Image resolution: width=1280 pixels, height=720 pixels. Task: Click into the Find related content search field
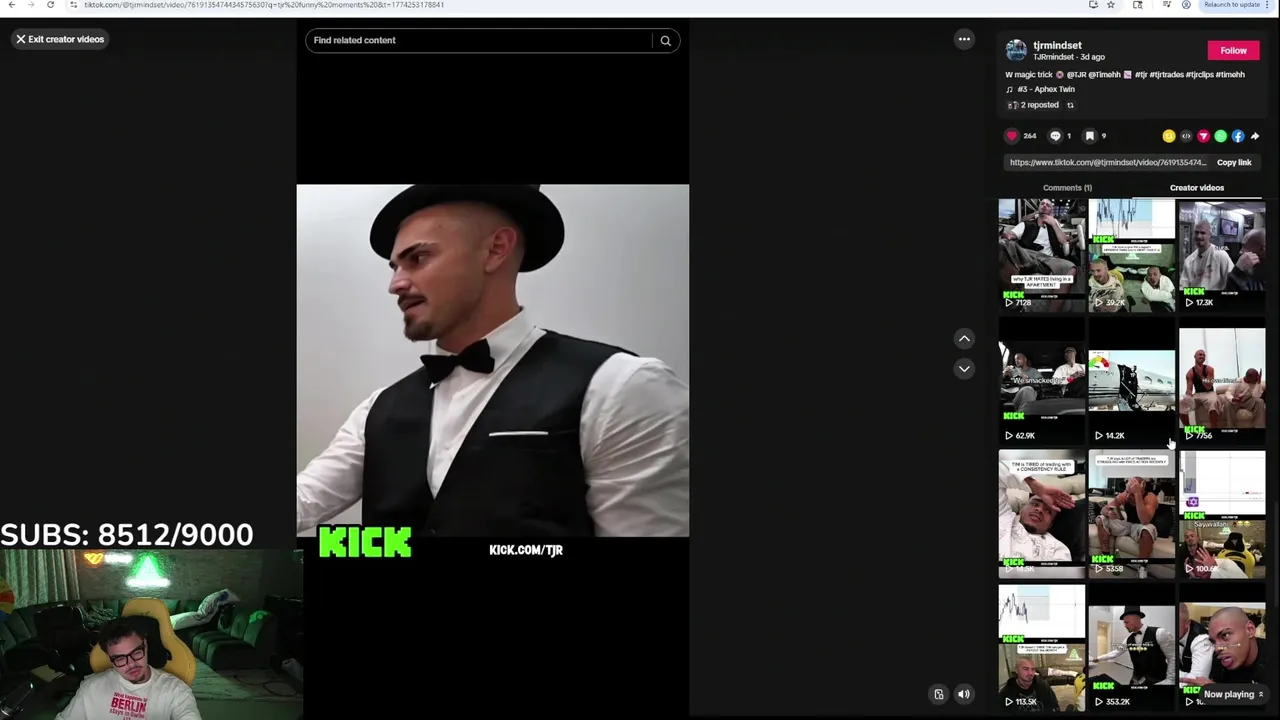(x=478, y=40)
